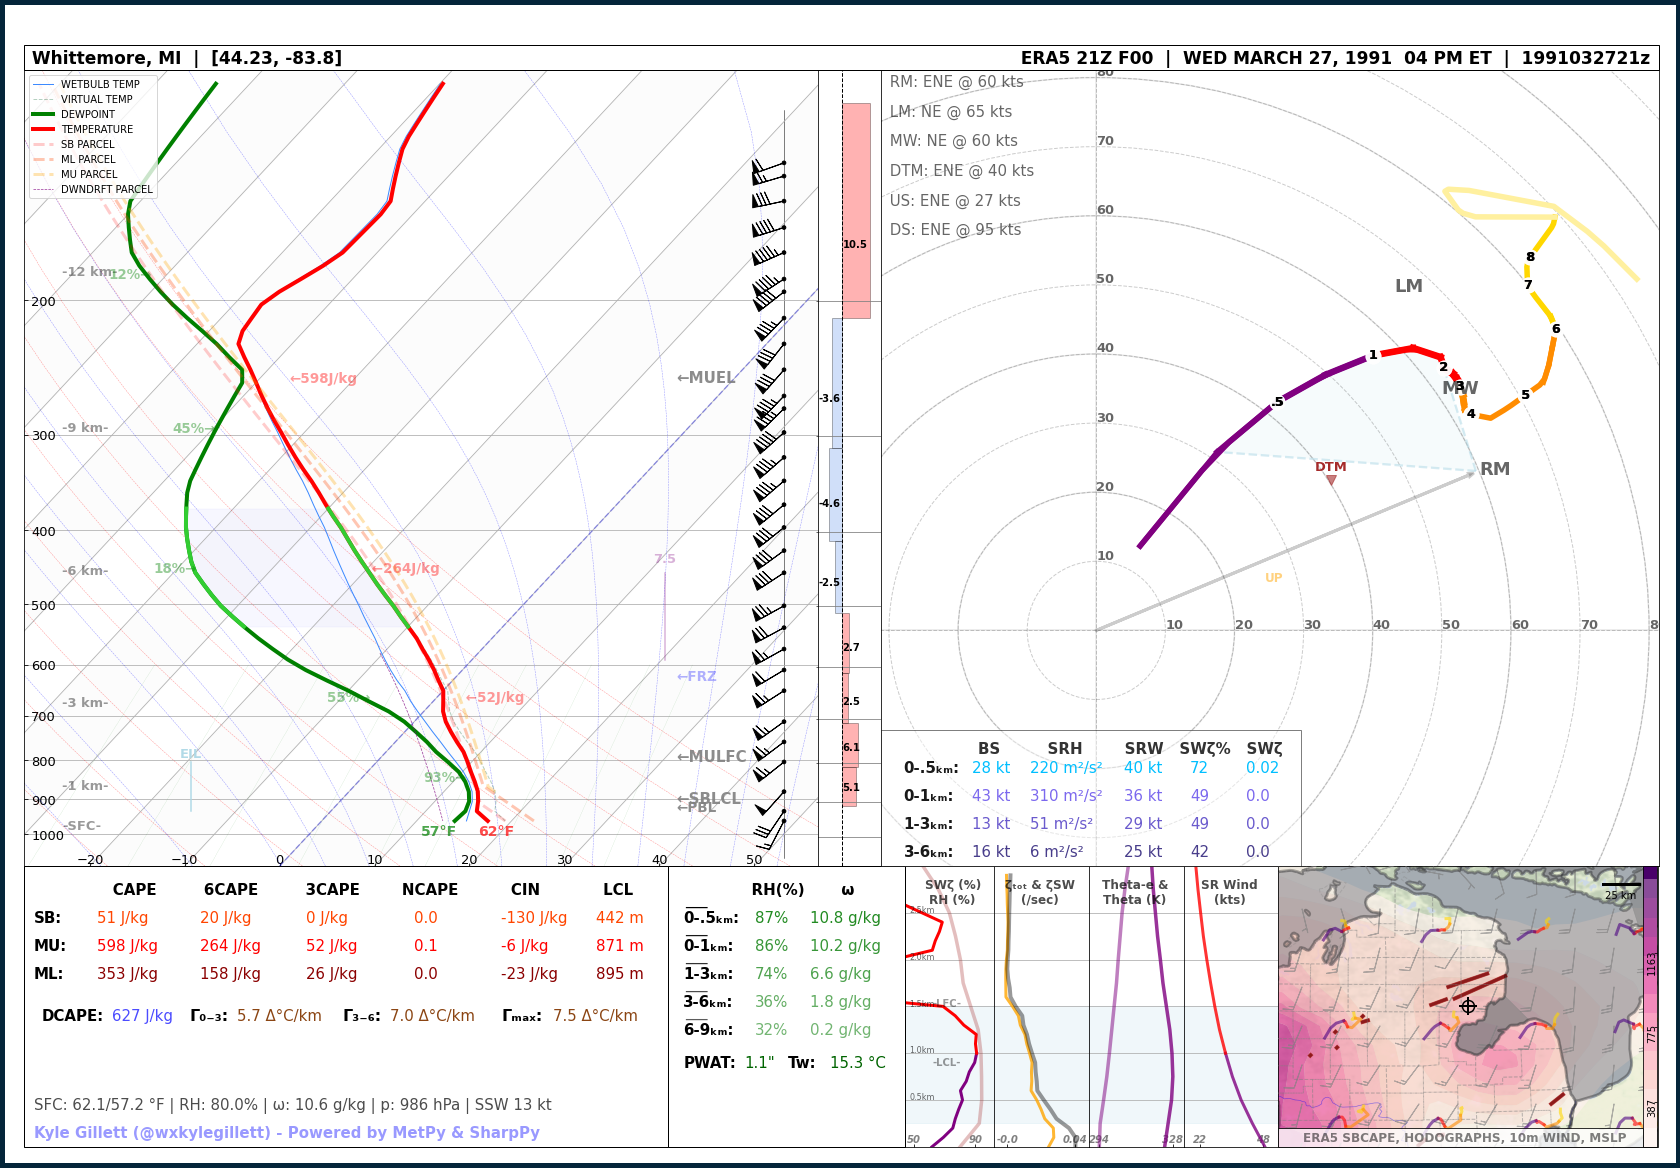Click hodograph height marker 8
Screen dimensions: 1680x1168
pyautogui.click(x=1530, y=257)
